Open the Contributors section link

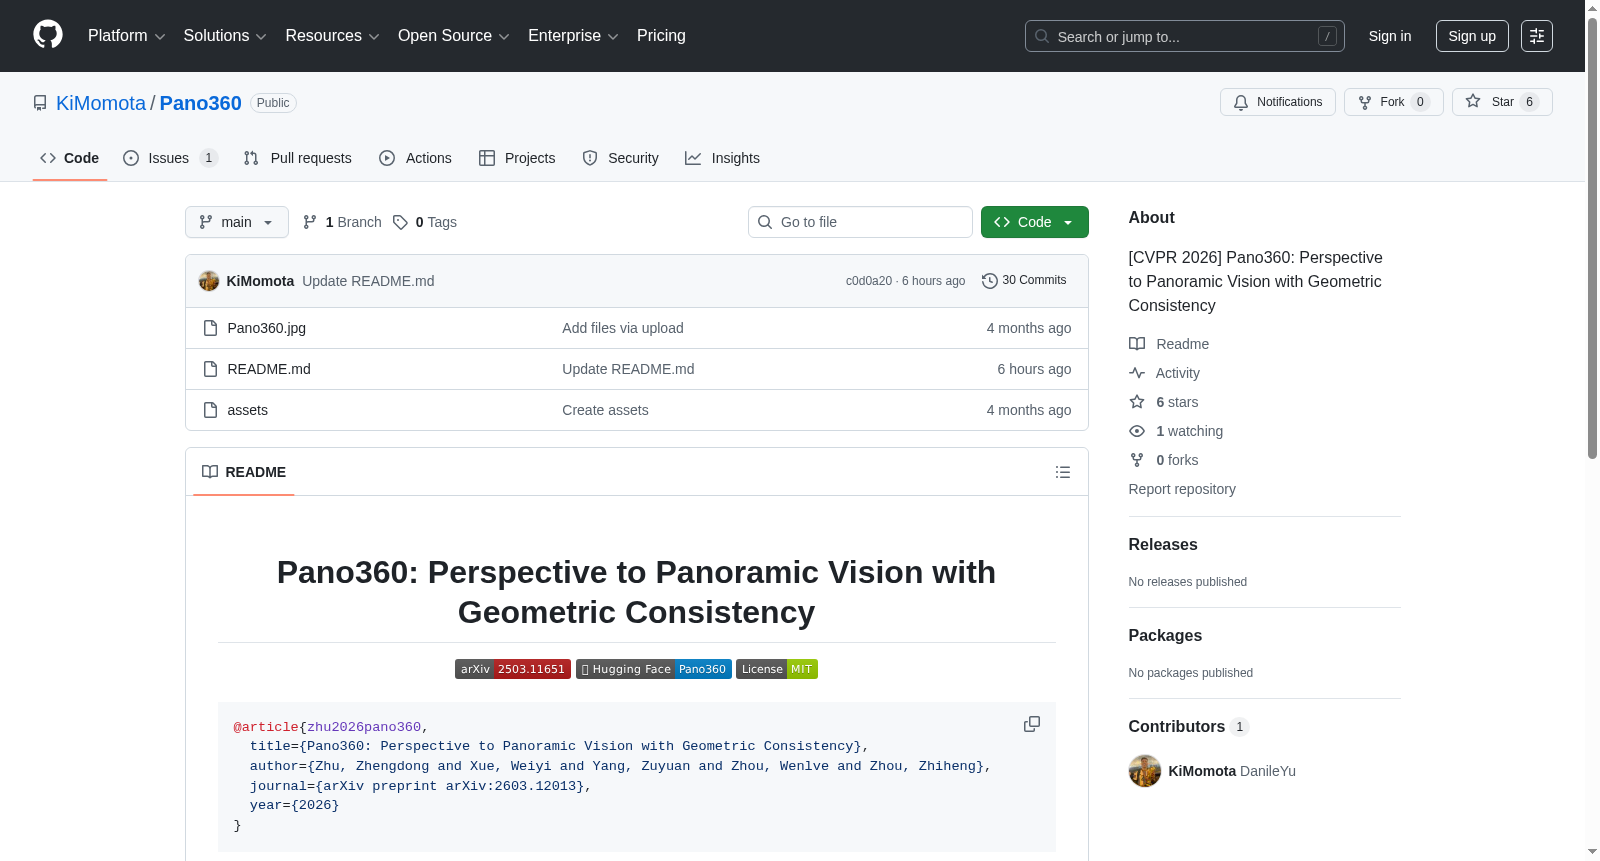pos(1189,727)
